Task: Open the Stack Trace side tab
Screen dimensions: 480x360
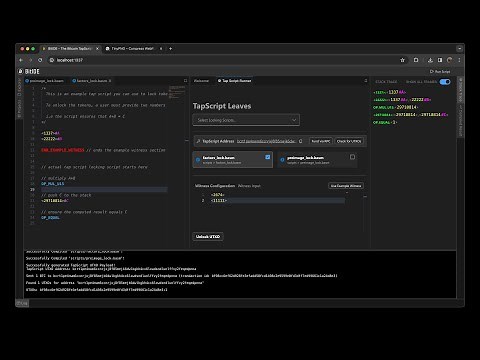Action: point(461,91)
